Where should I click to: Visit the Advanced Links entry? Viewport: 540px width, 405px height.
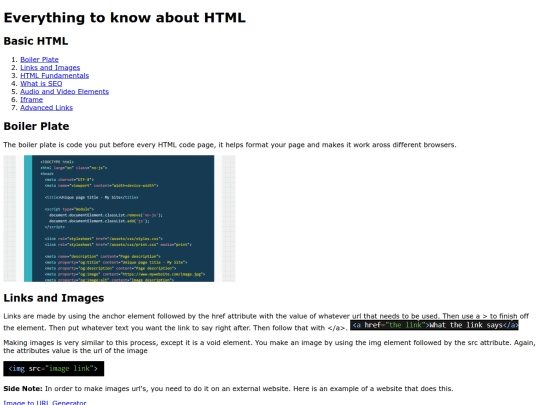point(46,107)
